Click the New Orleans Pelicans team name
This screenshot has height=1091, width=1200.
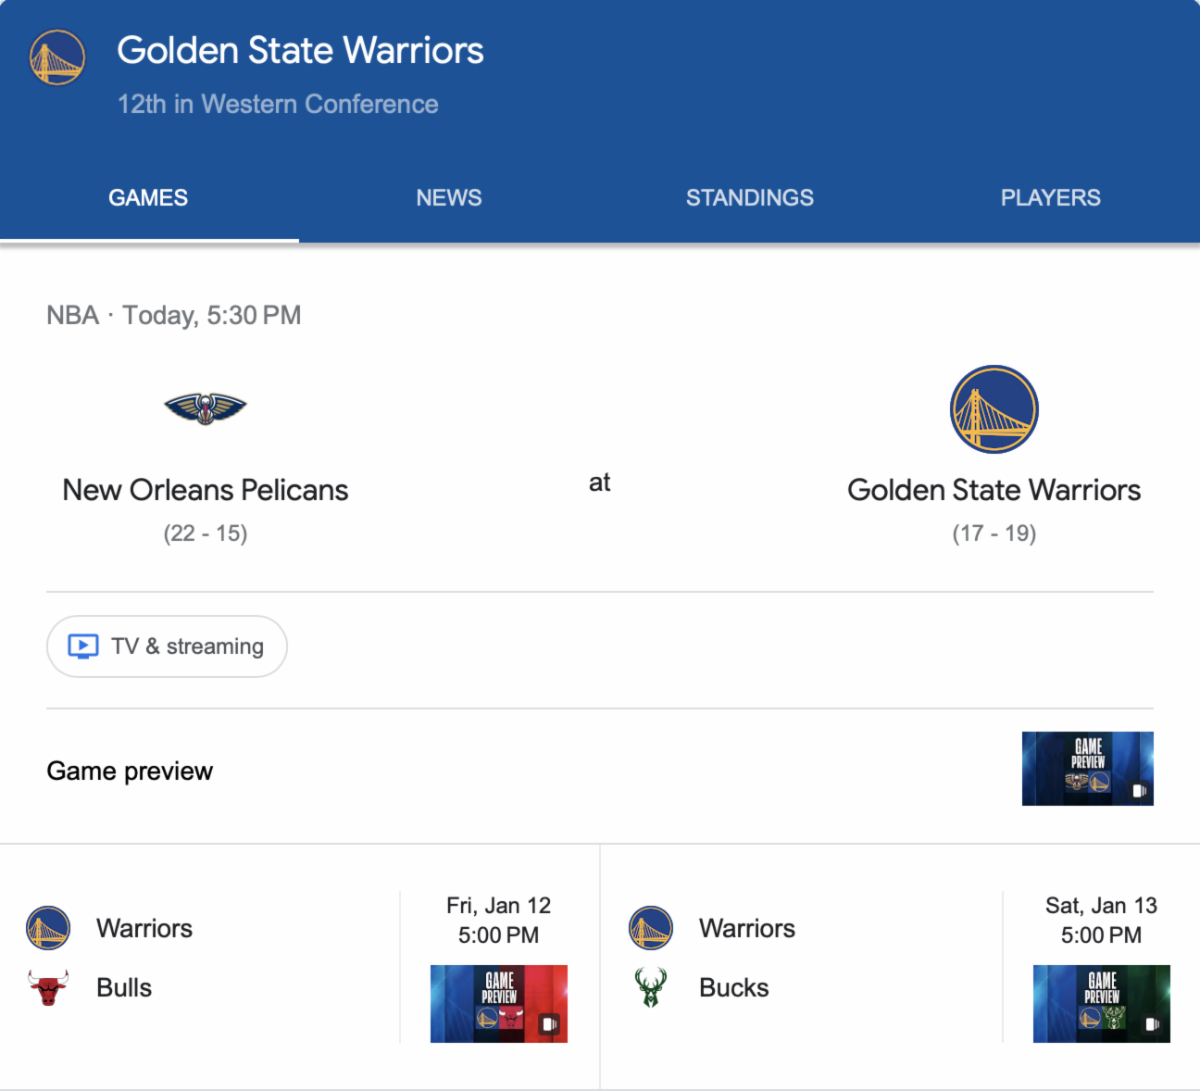click(205, 490)
